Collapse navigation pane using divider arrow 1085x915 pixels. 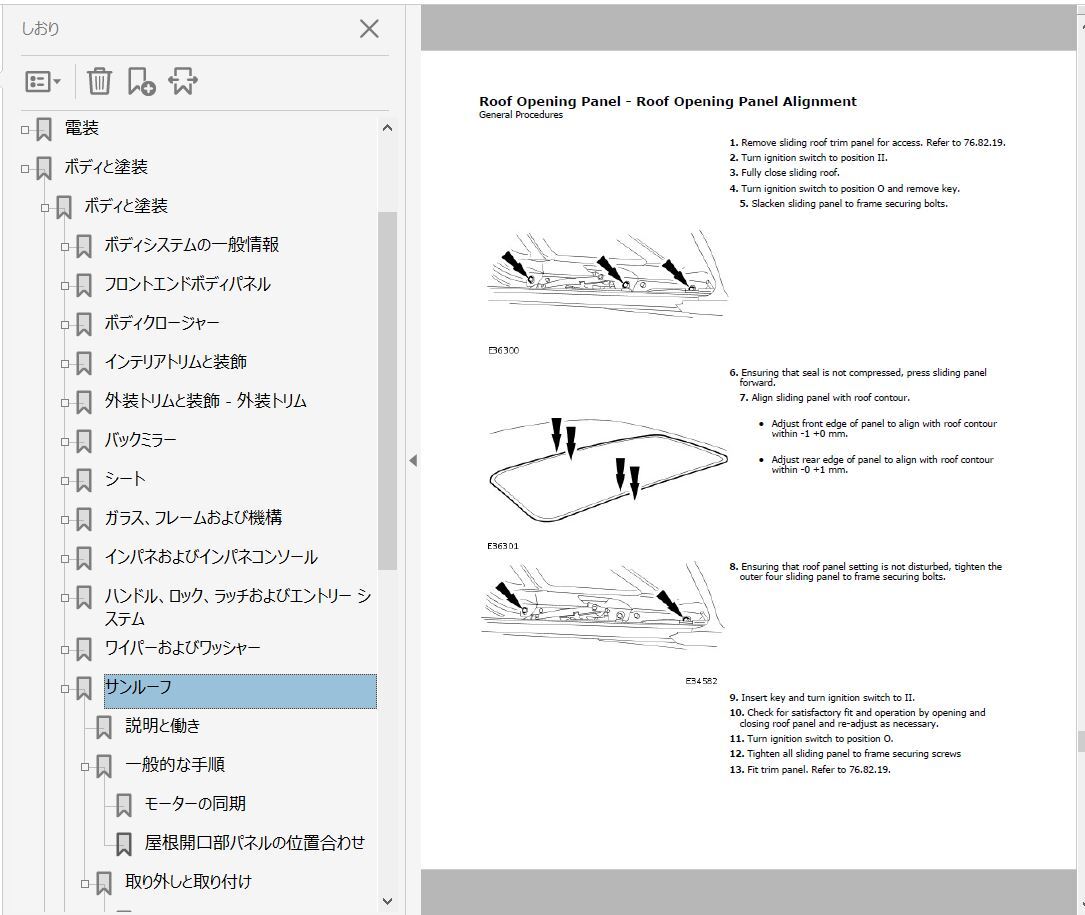[x=413, y=460]
